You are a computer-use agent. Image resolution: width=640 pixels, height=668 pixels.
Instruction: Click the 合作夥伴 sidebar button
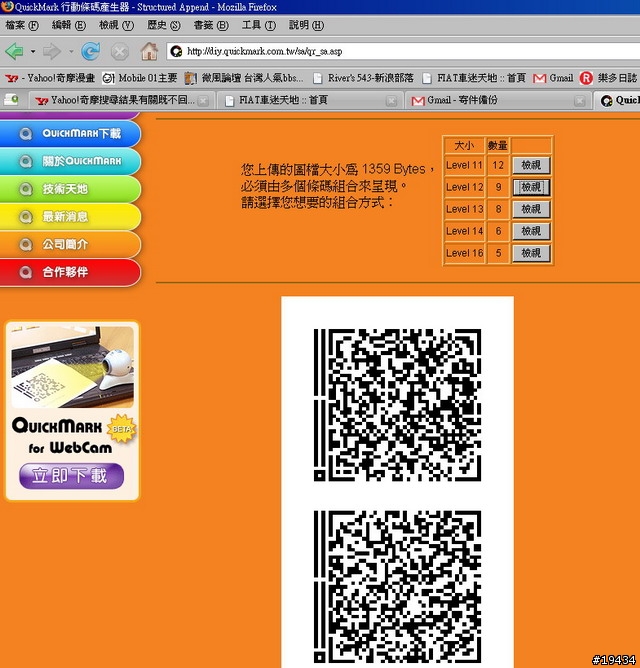point(70,272)
